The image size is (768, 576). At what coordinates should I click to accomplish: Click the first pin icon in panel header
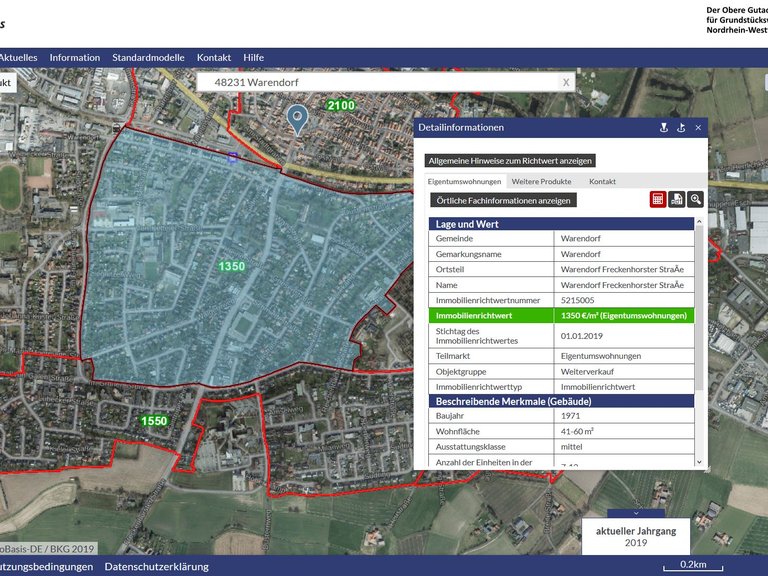point(662,128)
